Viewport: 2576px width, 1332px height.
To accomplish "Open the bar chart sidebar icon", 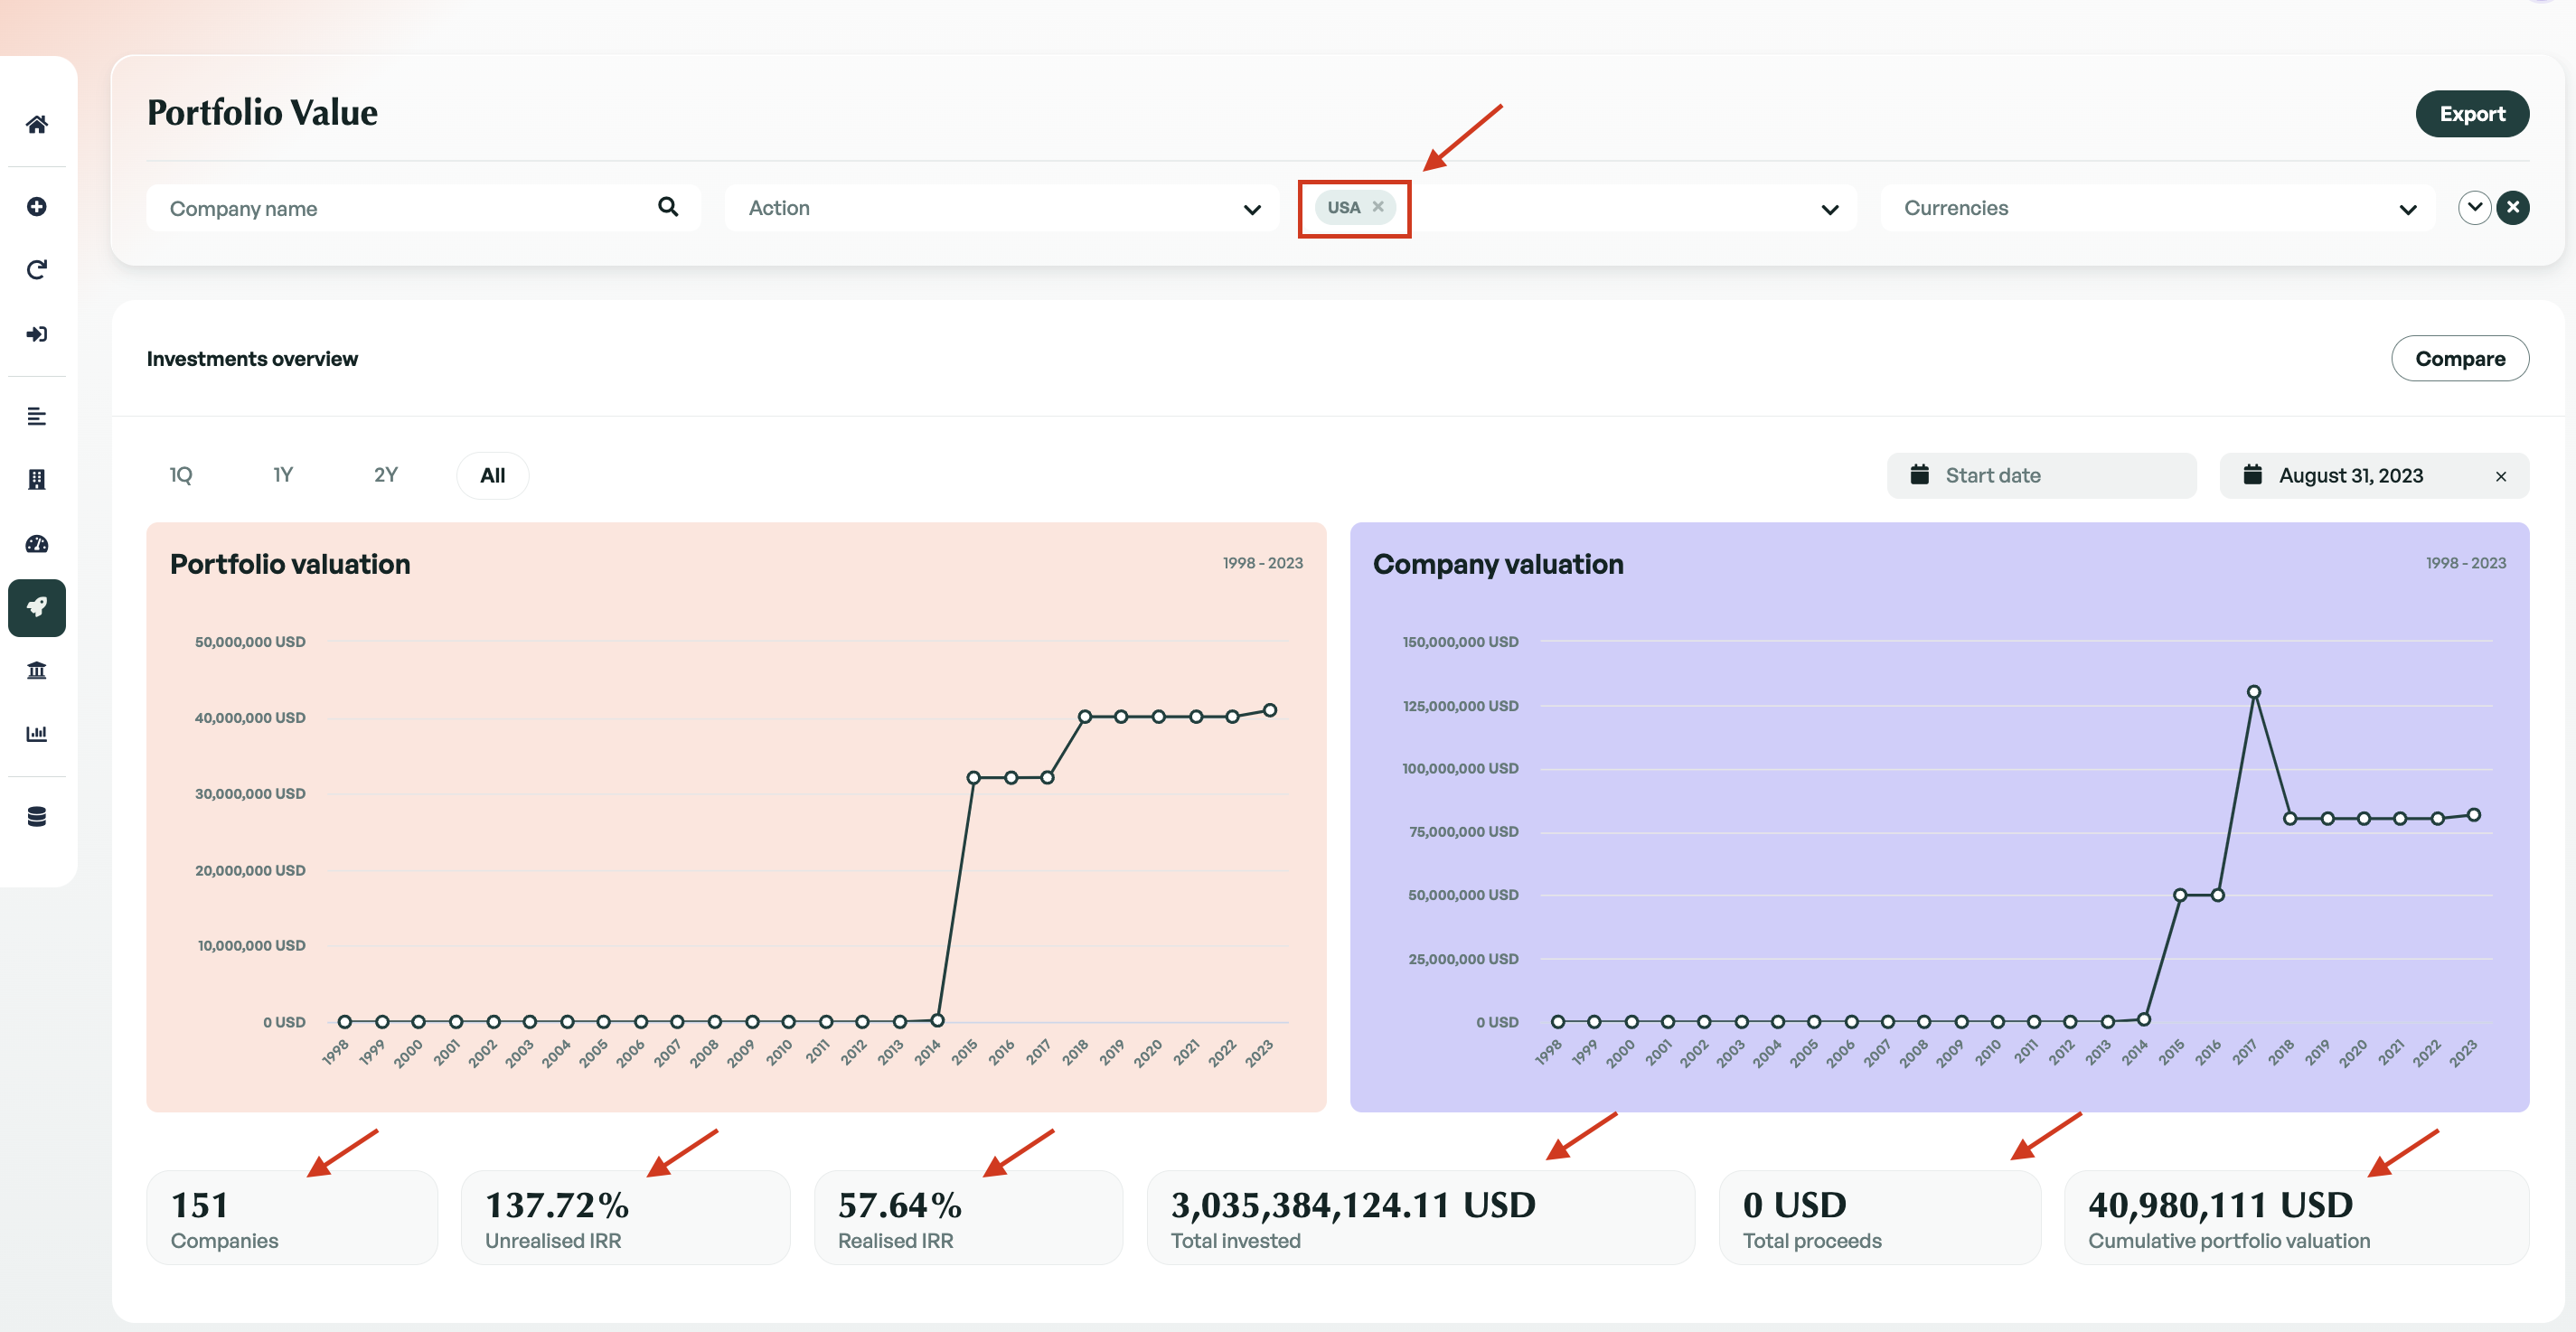I will tap(37, 734).
